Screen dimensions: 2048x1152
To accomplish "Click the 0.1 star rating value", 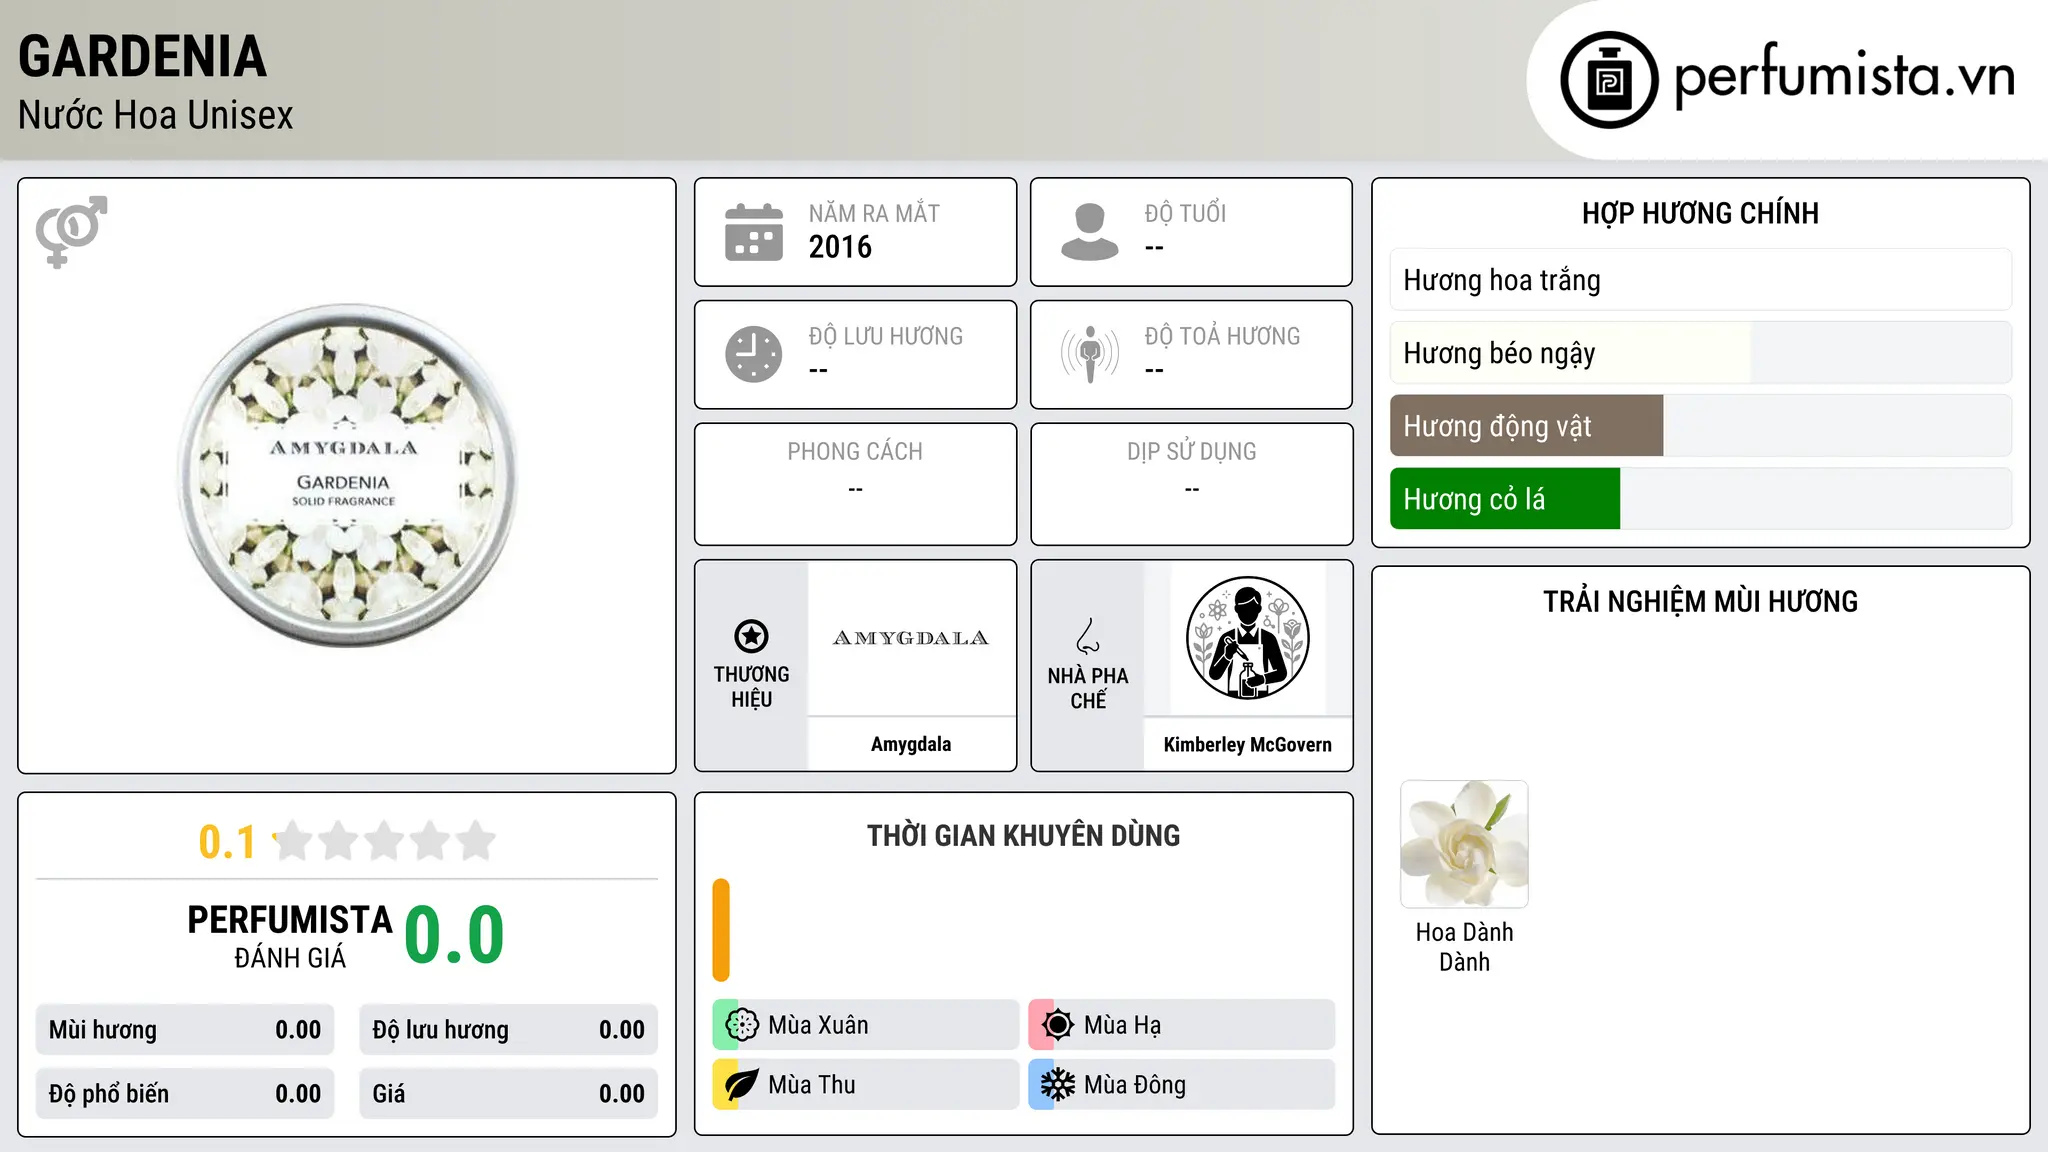I will [x=227, y=842].
